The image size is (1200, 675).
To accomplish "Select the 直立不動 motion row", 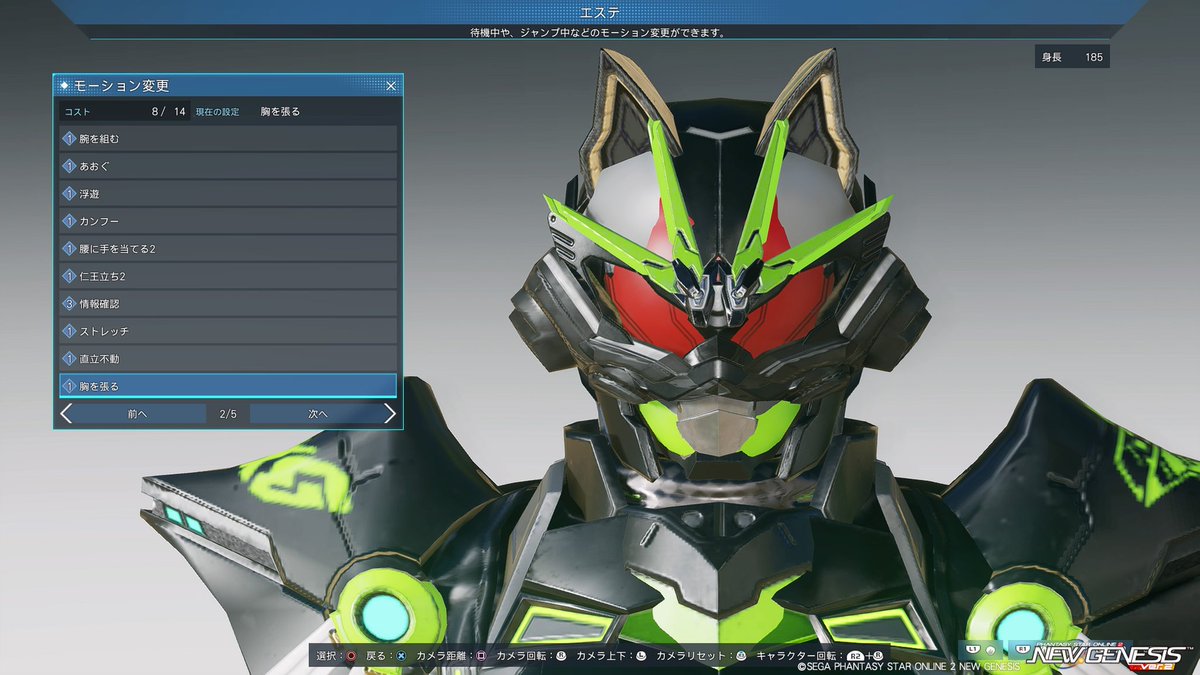I will [x=228, y=358].
